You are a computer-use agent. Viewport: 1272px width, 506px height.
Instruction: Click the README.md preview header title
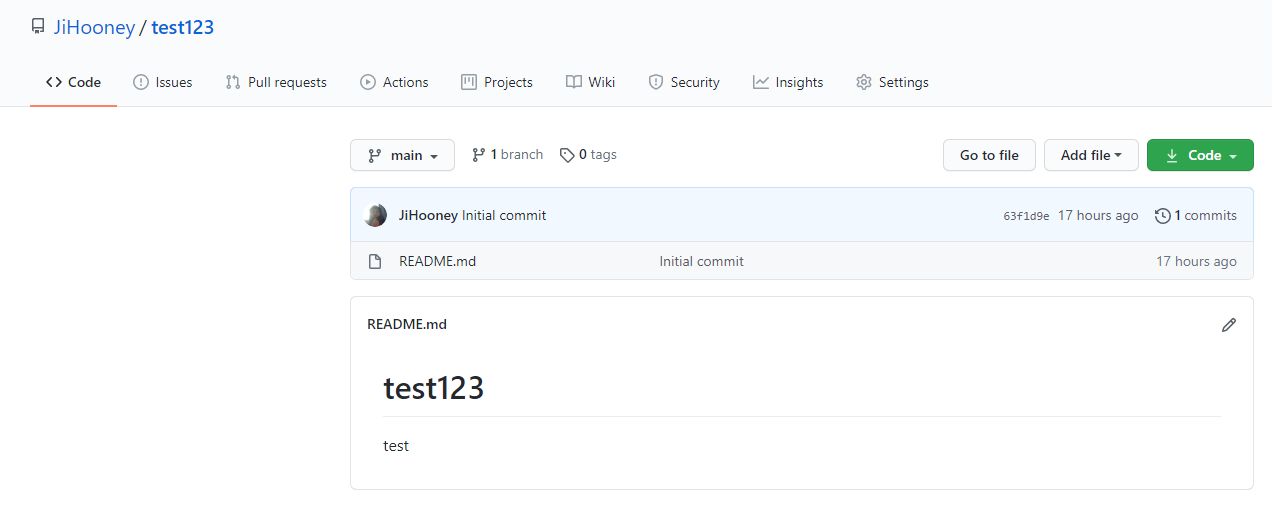407,324
